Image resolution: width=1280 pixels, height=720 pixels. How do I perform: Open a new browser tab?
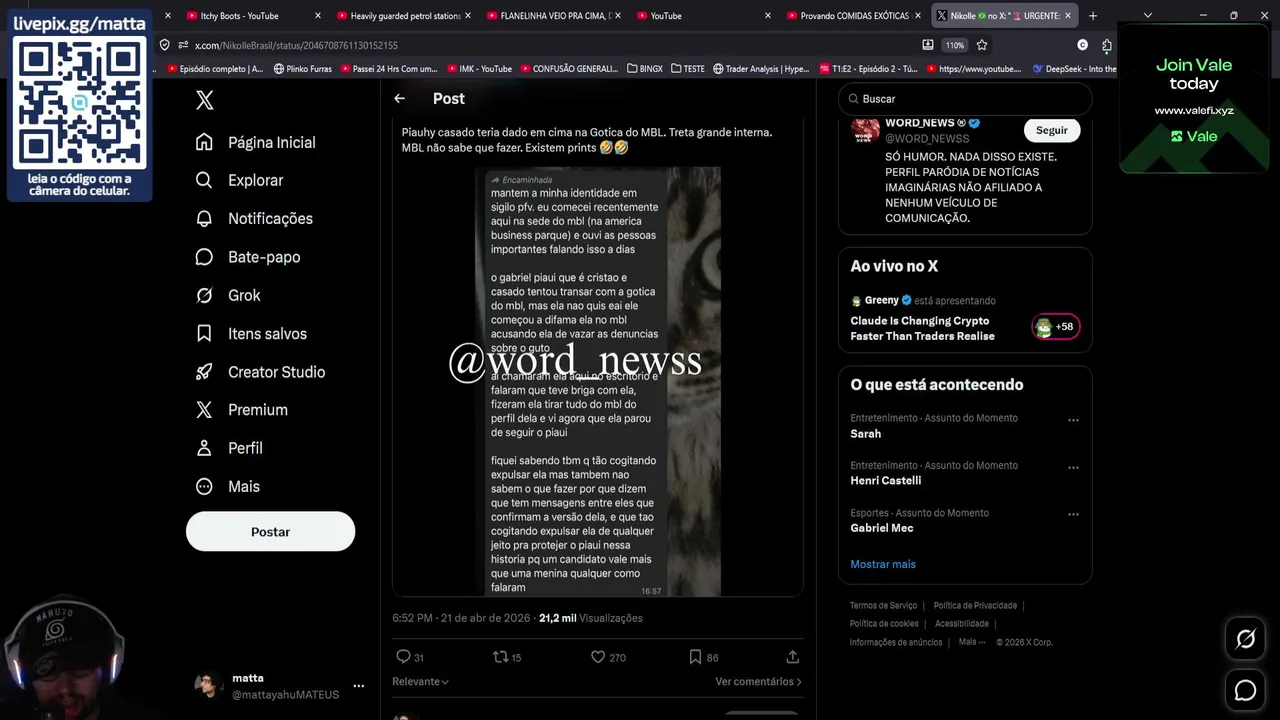pyautogui.click(x=1092, y=16)
